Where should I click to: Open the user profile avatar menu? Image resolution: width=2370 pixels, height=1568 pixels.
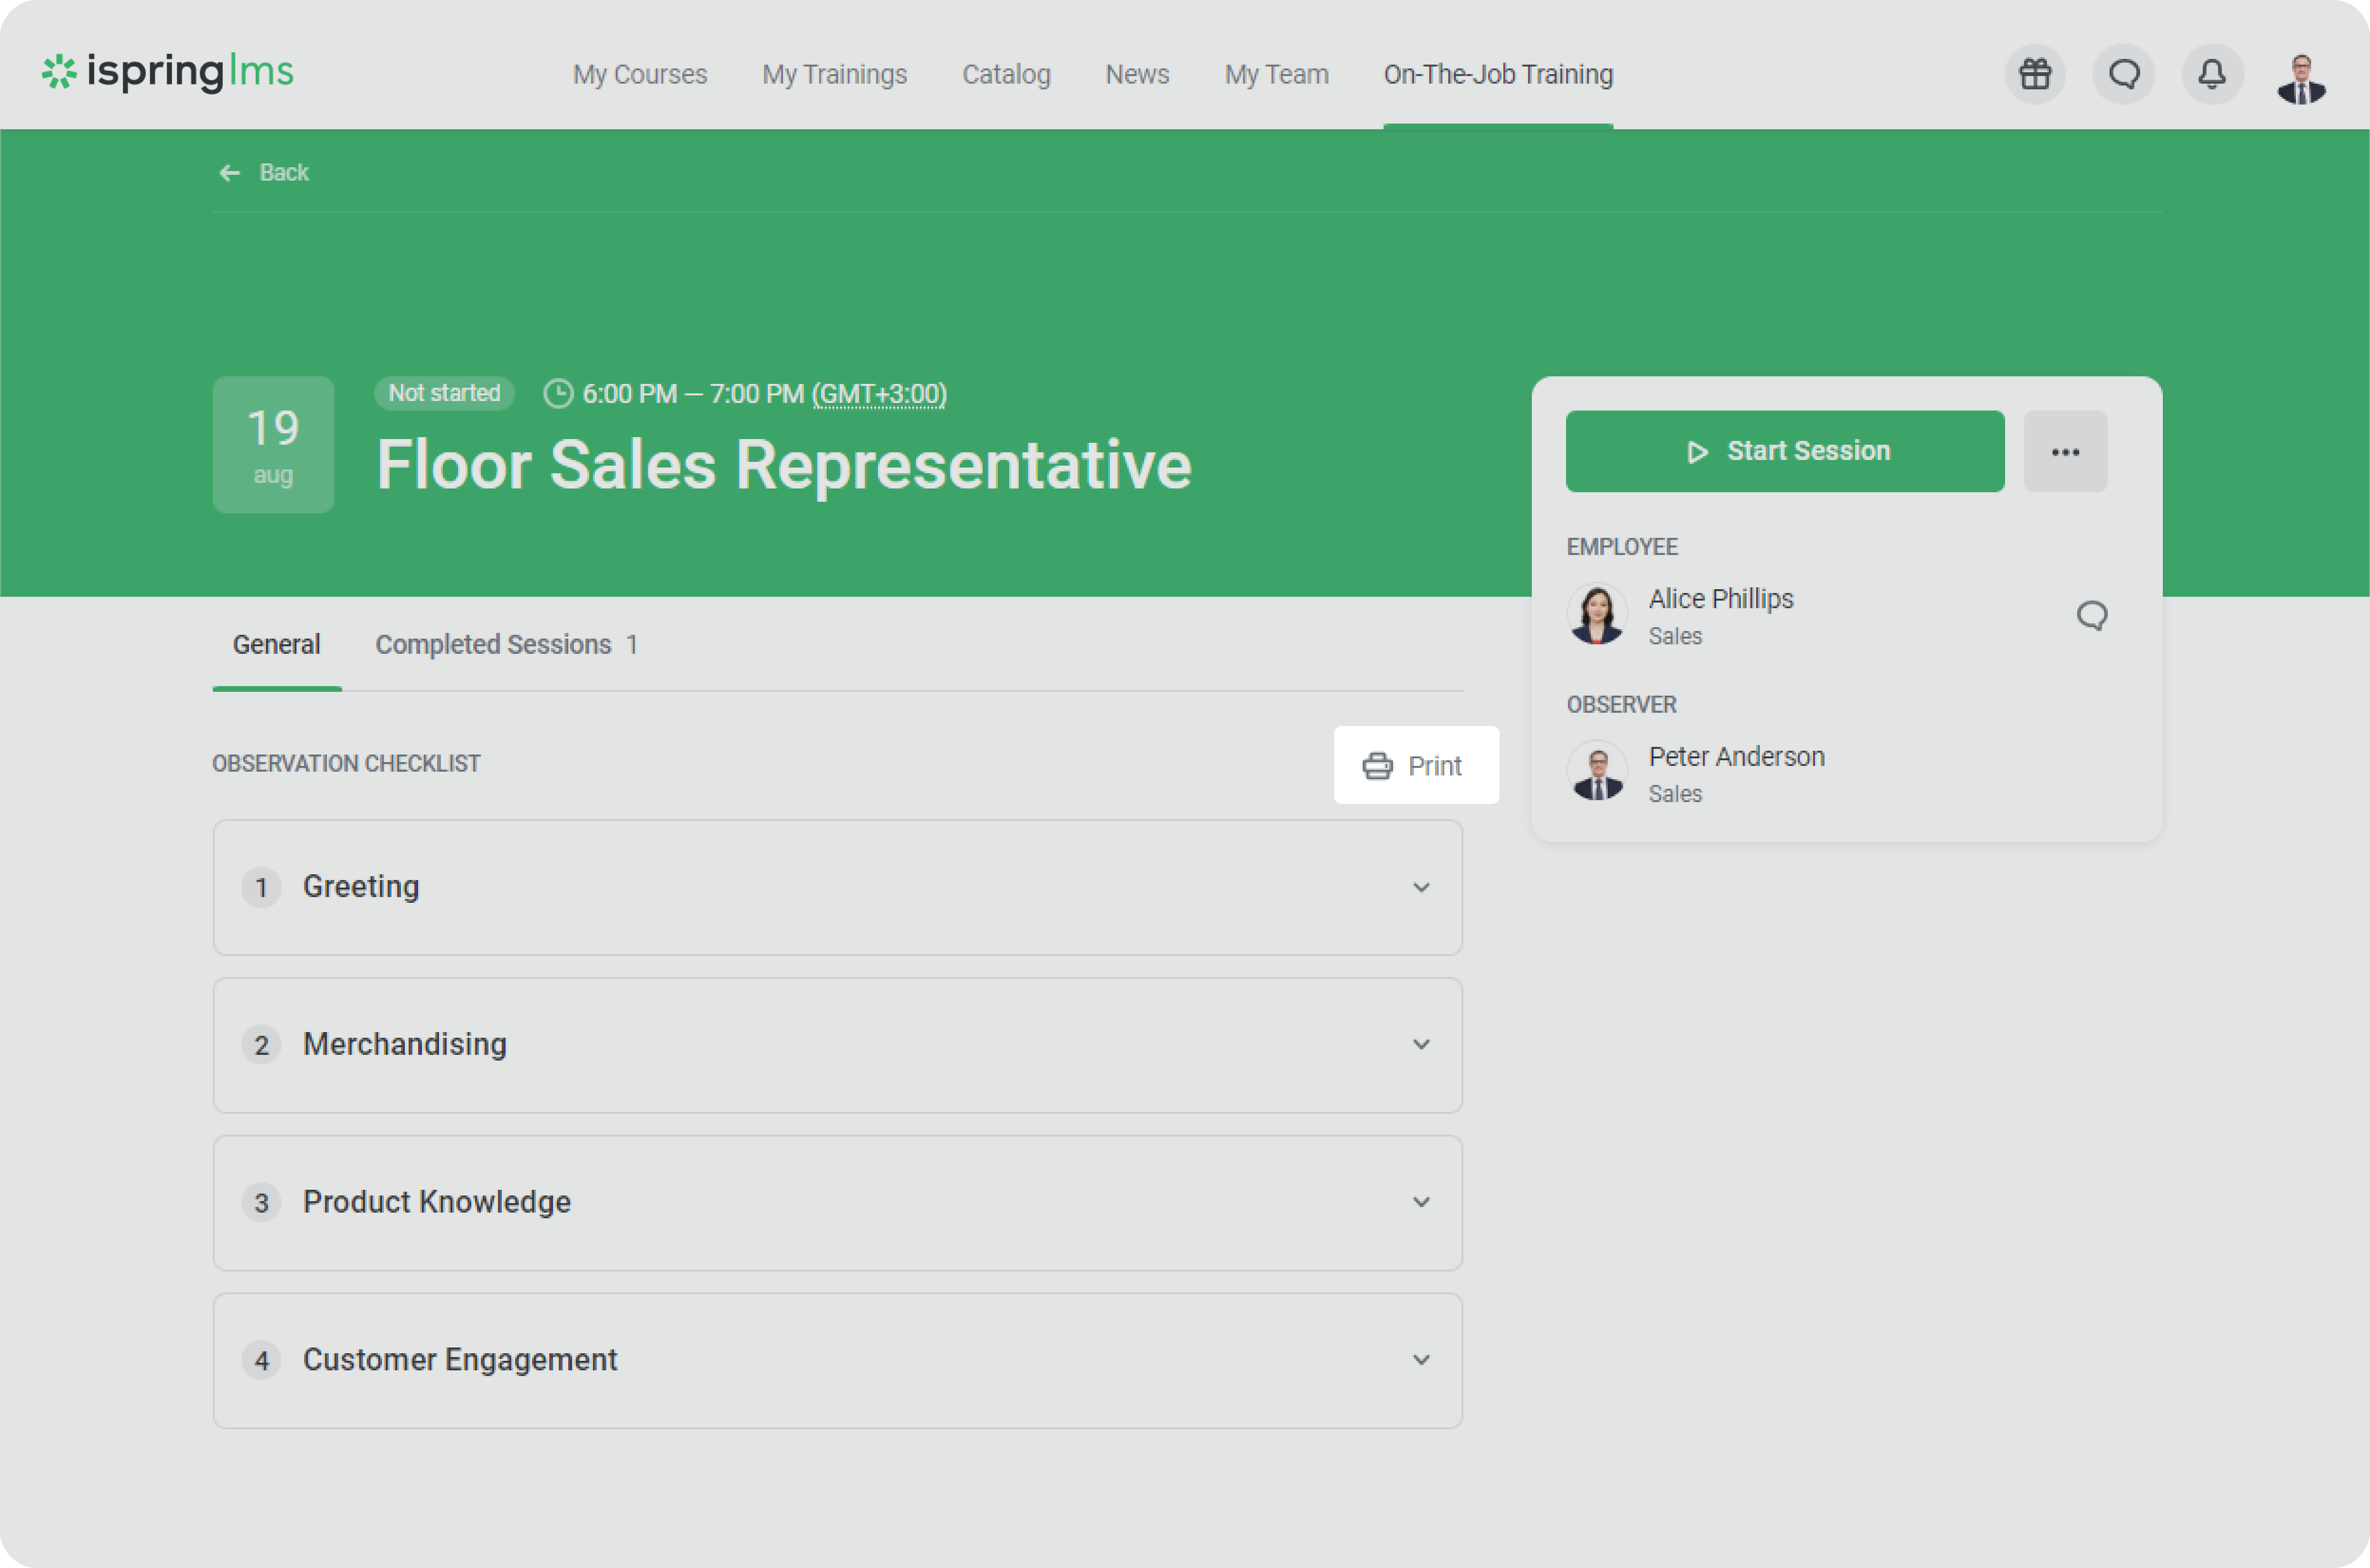[2301, 77]
